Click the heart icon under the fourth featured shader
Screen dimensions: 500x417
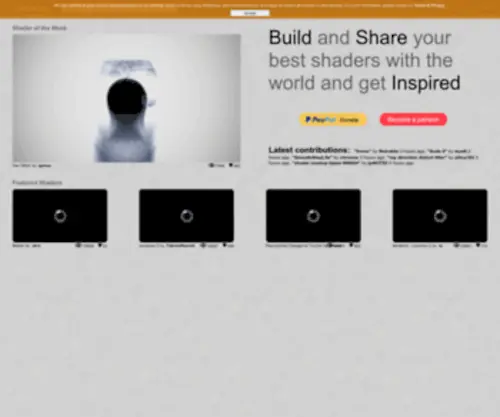[x=478, y=245]
